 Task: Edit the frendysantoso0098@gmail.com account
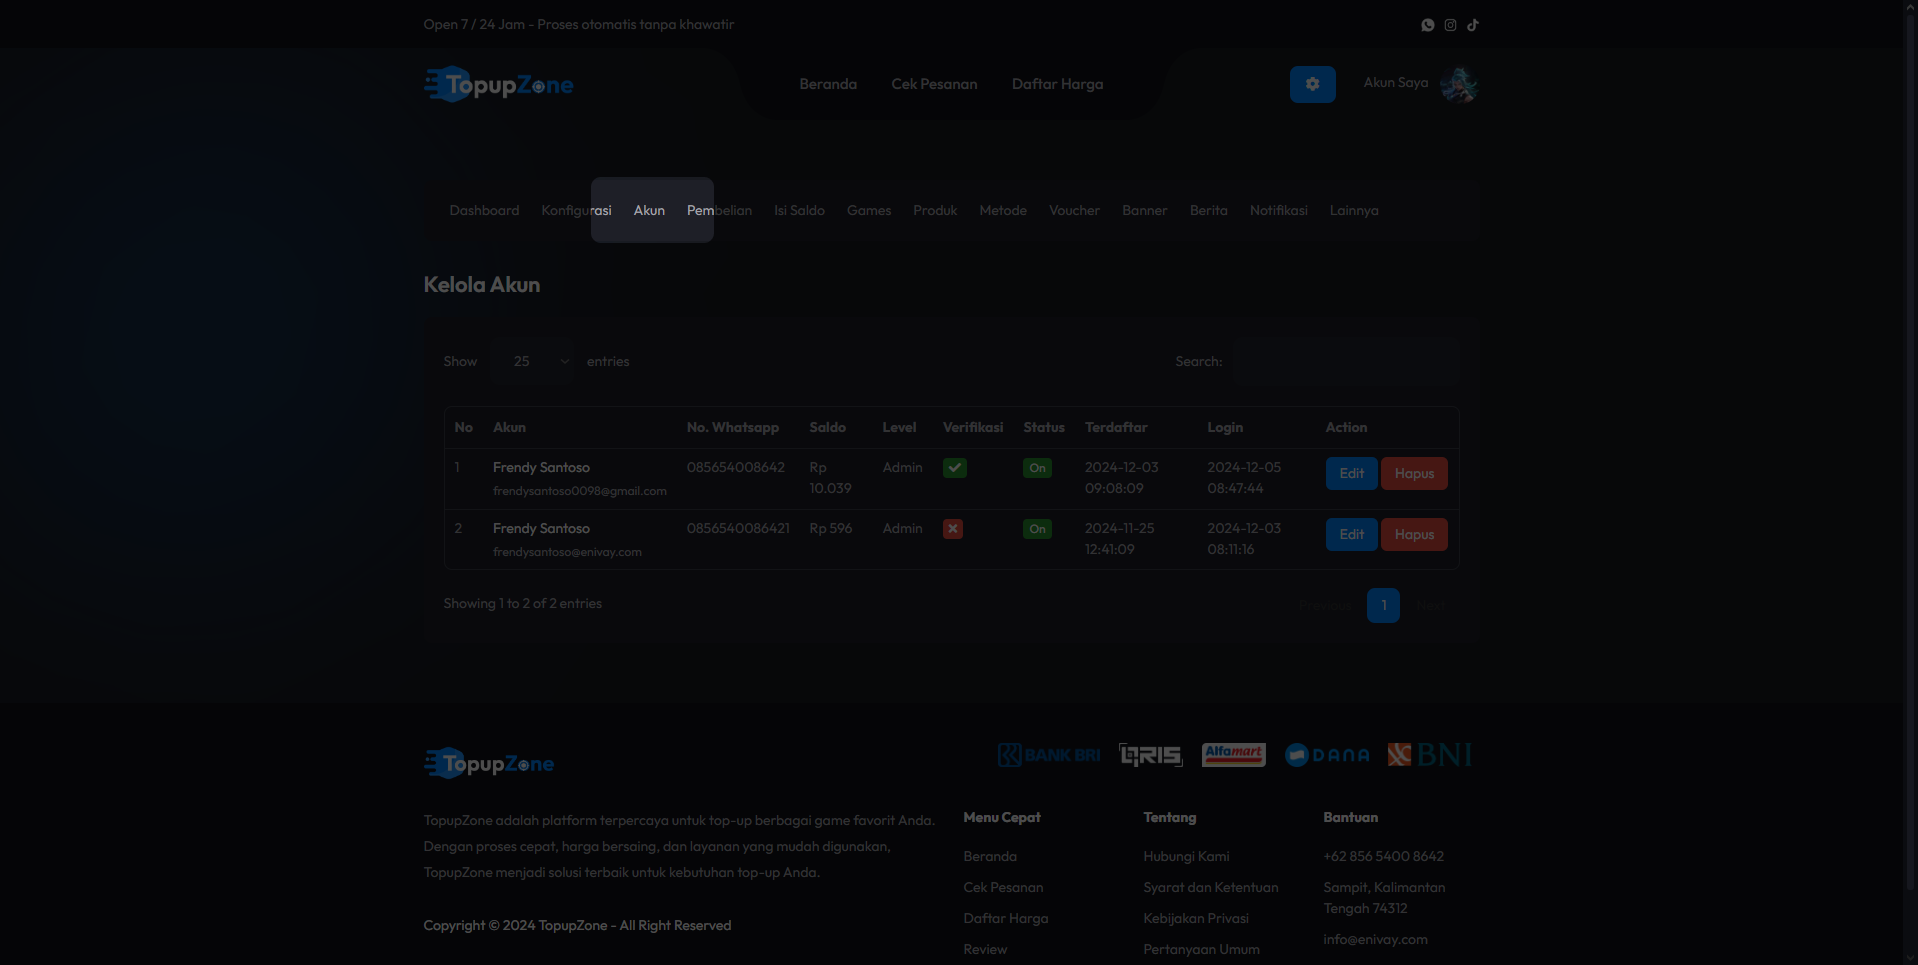1351,474
